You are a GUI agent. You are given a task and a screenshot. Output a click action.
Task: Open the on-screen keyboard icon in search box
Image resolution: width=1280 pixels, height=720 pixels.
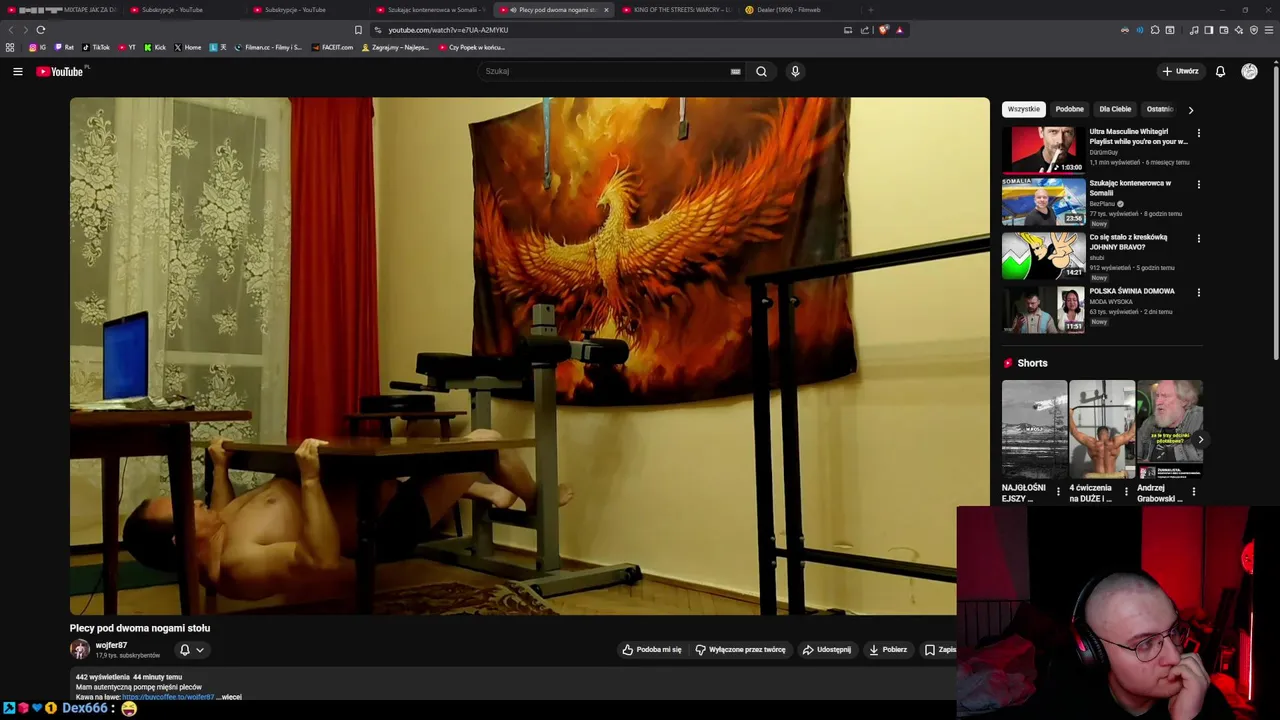735,71
